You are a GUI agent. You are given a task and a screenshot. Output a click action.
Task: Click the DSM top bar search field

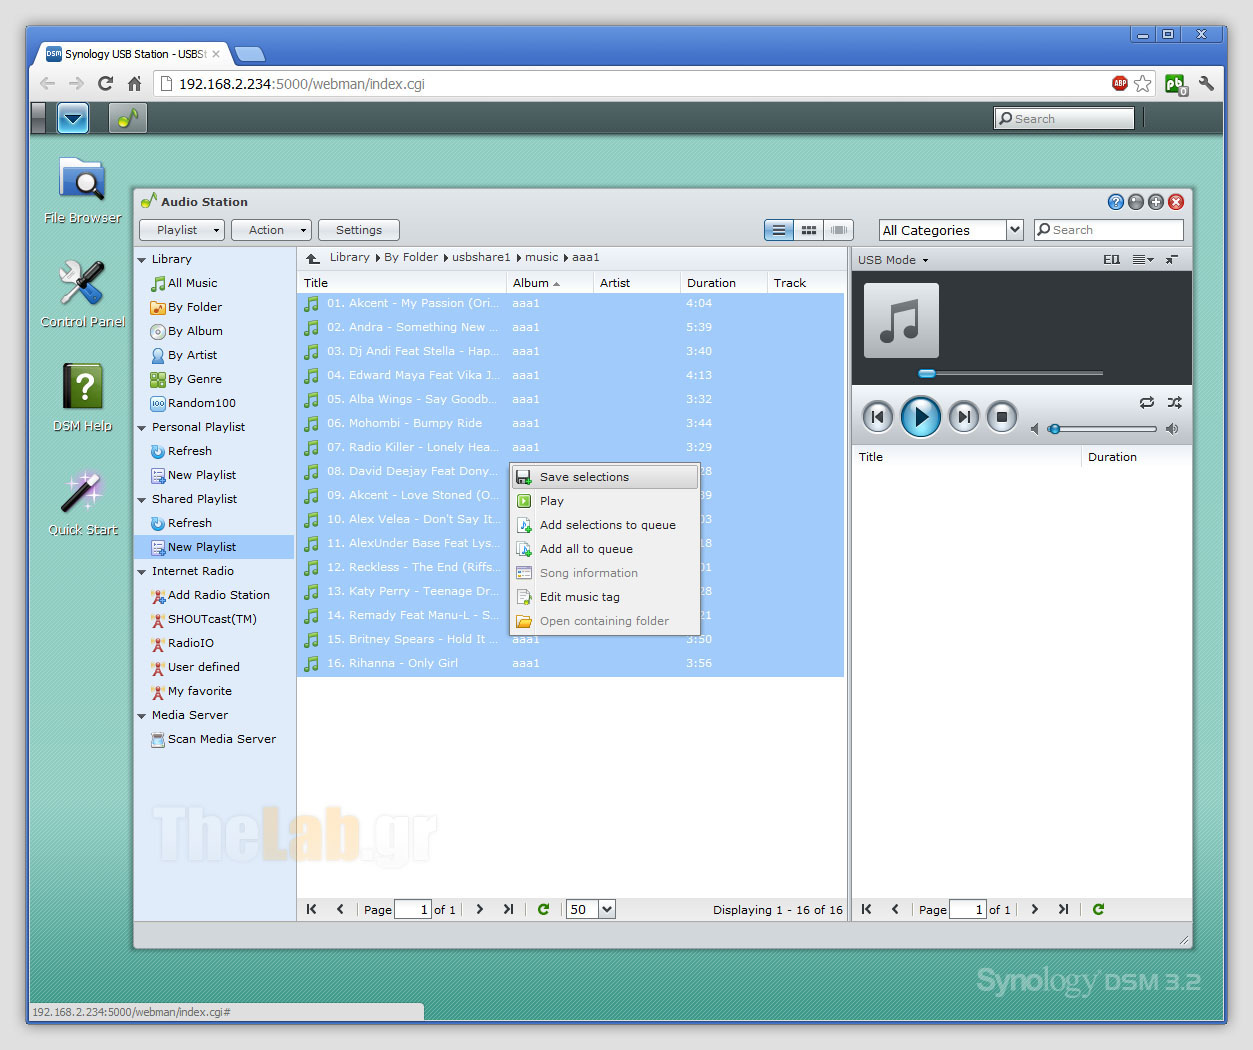[x=1064, y=118]
